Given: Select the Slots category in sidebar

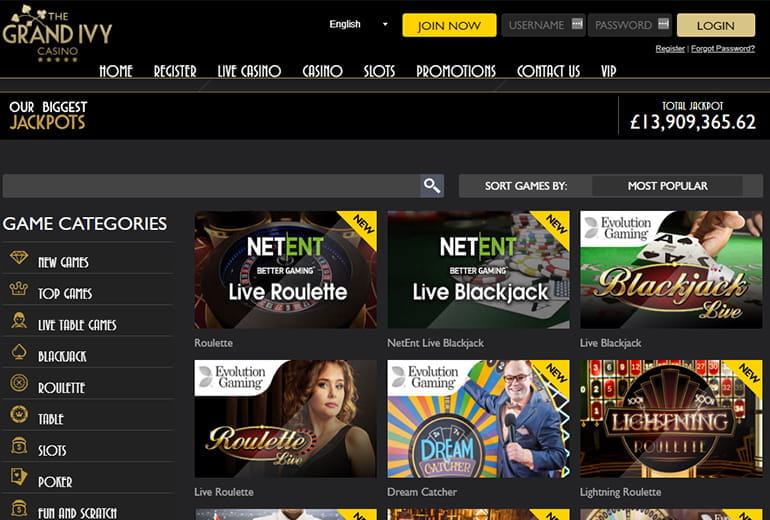Looking at the screenshot, I should pos(52,451).
